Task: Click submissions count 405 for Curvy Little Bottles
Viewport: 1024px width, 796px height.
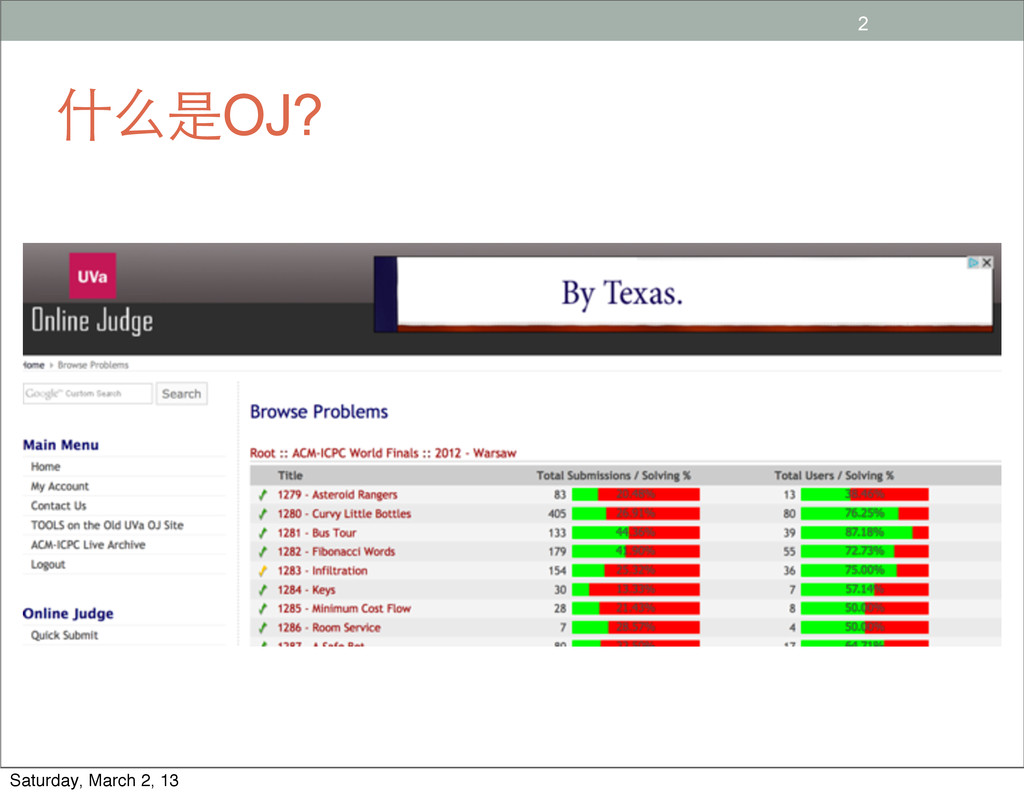Action: pos(557,514)
